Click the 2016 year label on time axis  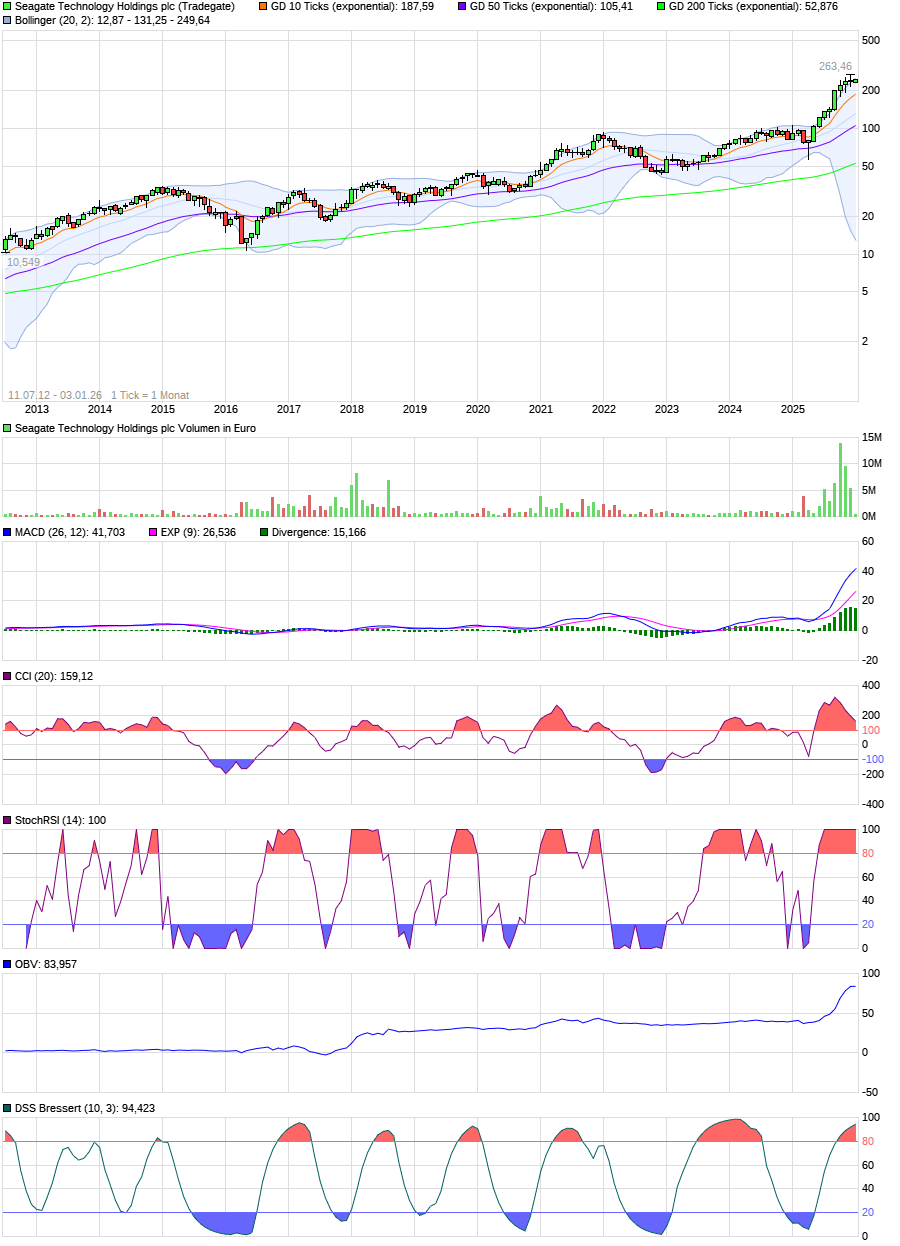pyautogui.click(x=225, y=409)
